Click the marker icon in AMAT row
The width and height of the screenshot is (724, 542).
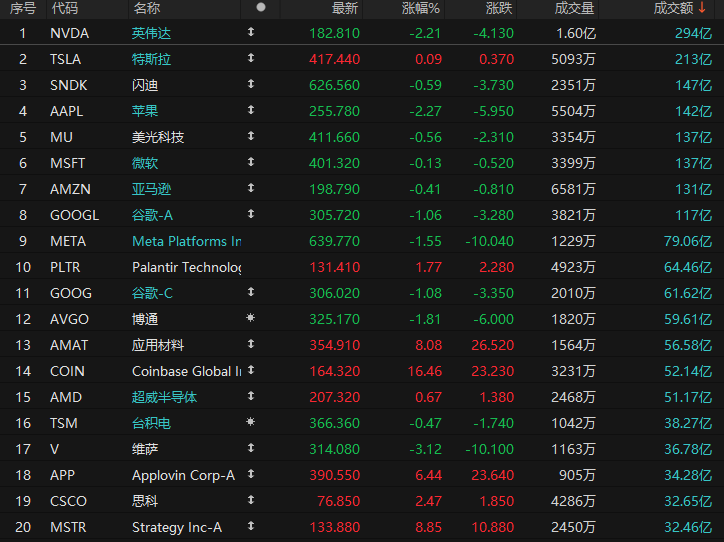tap(251, 344)
